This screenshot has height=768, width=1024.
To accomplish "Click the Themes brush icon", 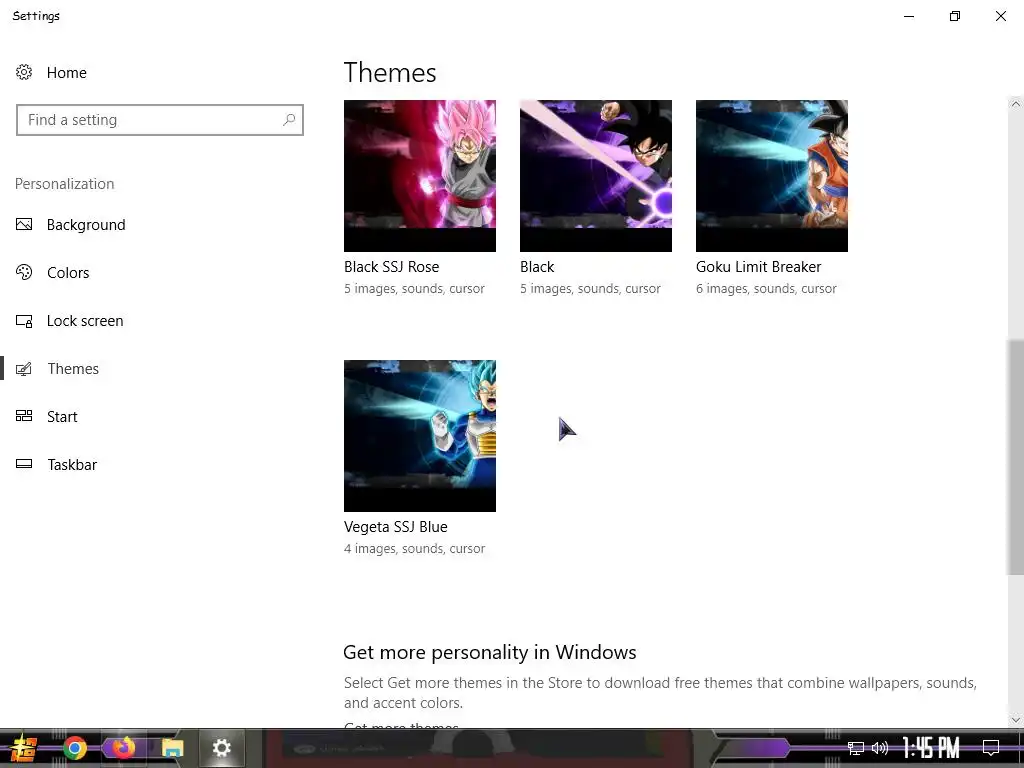I will (24, 369).
